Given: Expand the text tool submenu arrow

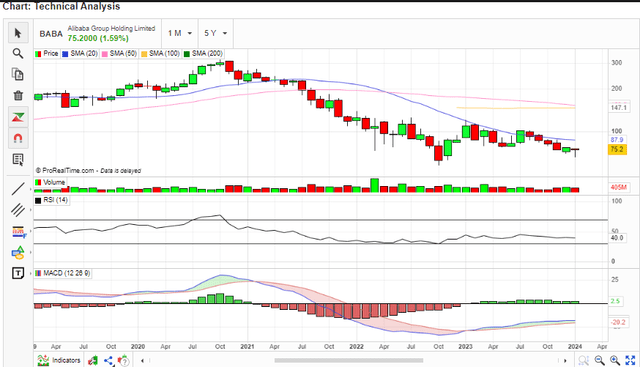Looking at the screenshot, I should pyautogui.click(x=31, y=273).
